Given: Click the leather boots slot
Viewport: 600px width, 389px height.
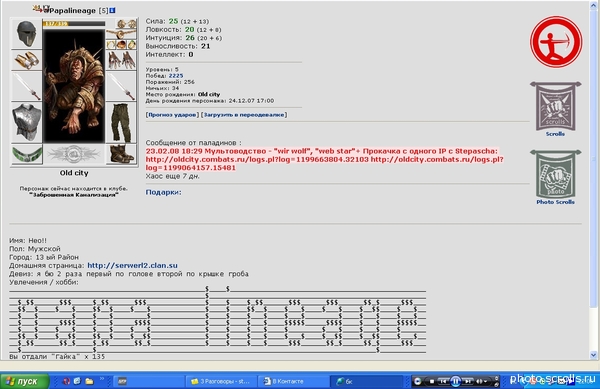Looking at the screenshot, I should click(x=121, y=154).
